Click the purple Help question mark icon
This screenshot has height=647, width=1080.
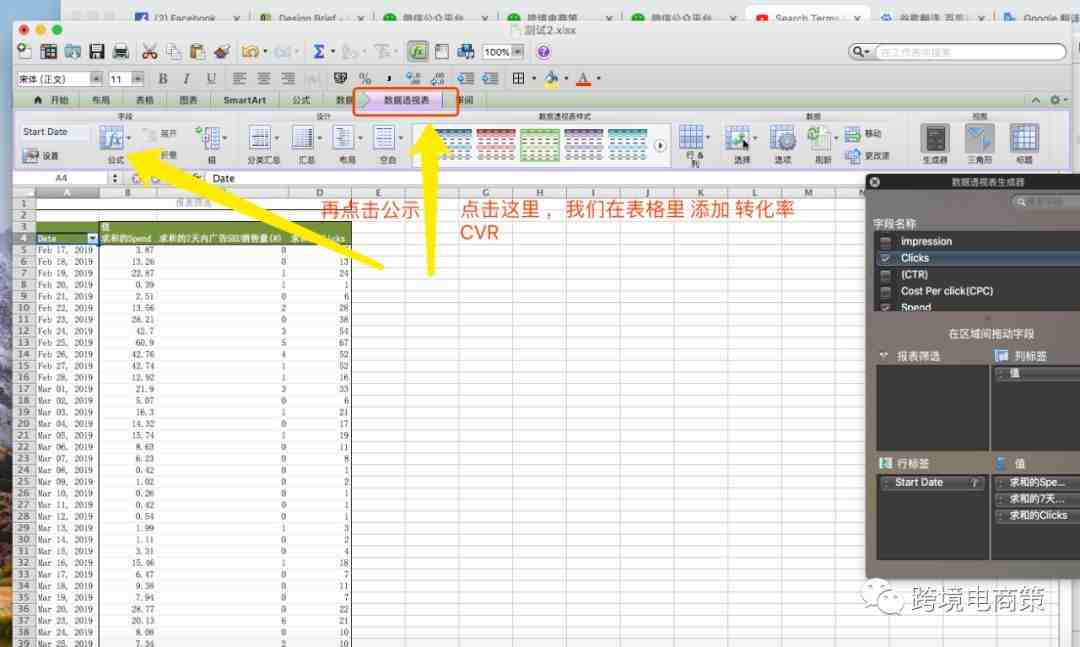543,52
